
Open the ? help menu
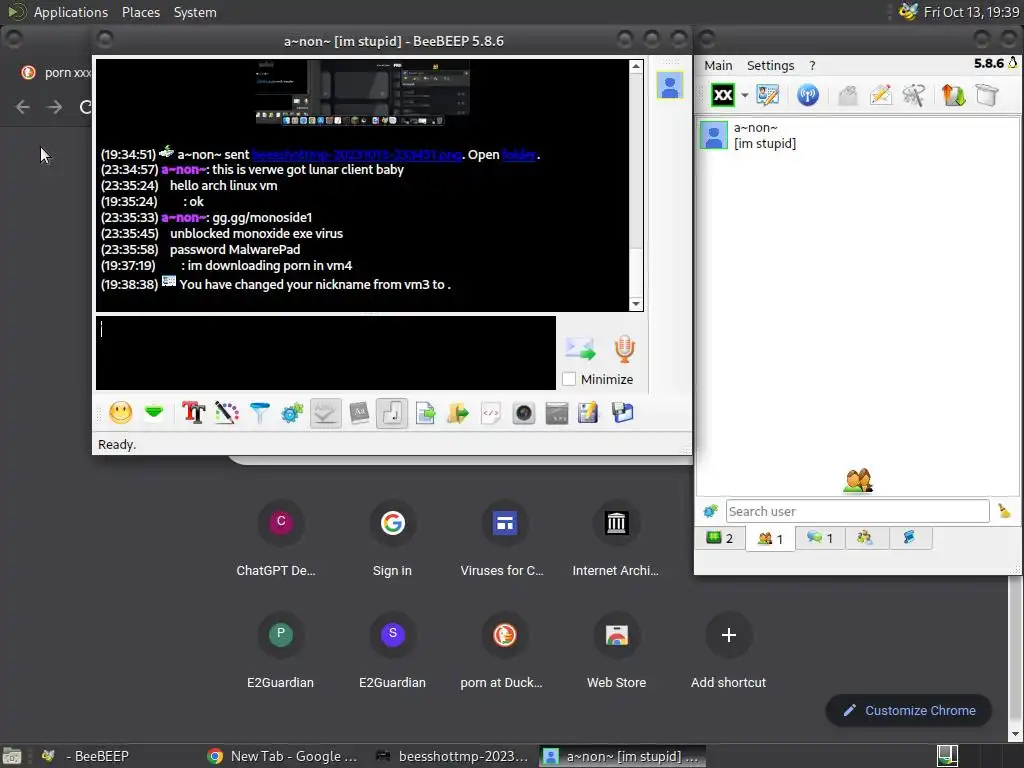pyautogui.click(x=812, y=65)
